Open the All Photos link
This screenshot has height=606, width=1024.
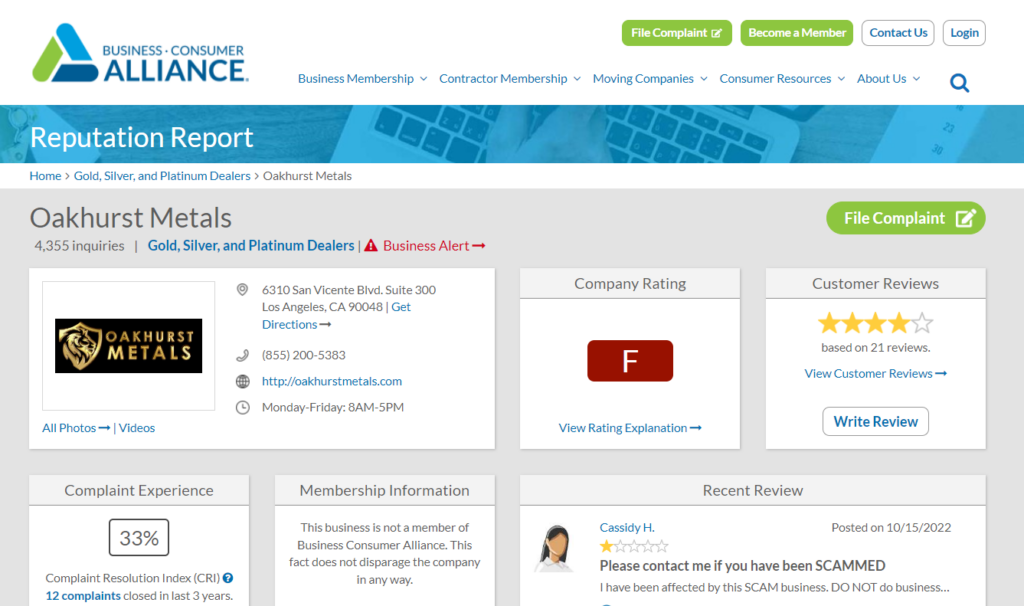click(x=76, y=428)
